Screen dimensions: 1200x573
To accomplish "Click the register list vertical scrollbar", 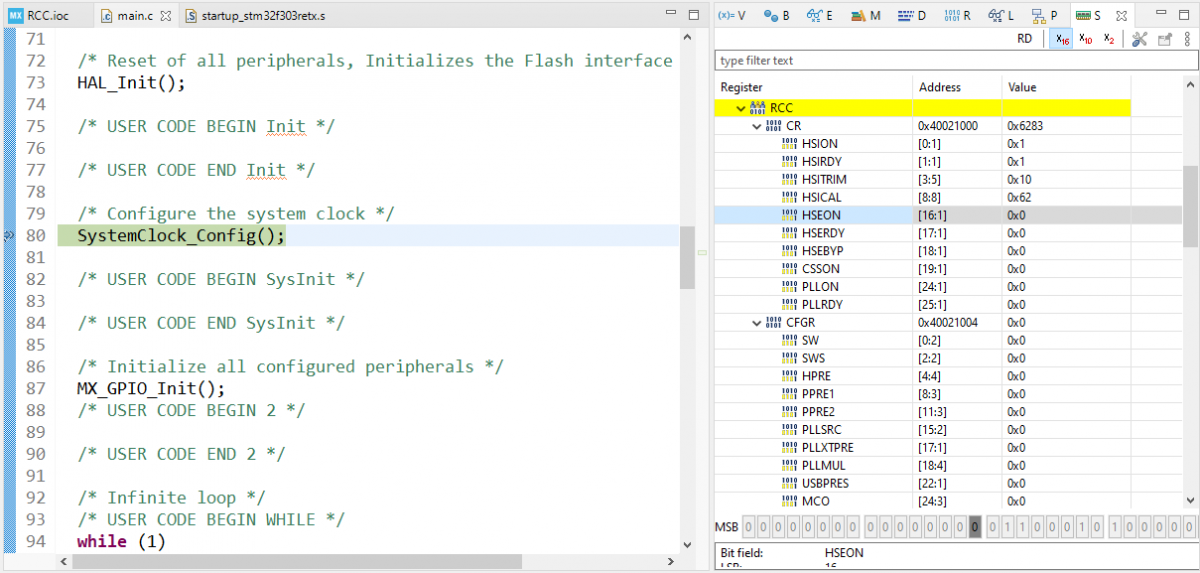I will point(1189,205).
